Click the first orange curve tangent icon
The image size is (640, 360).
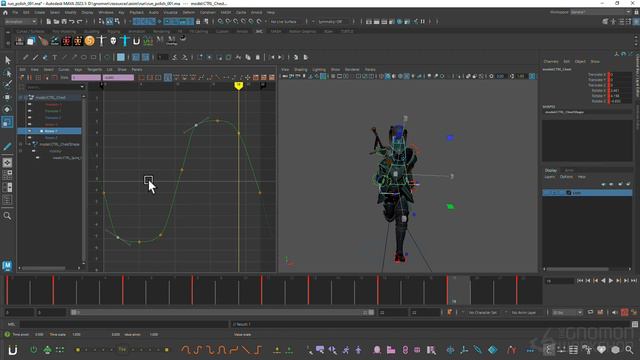pyautogui.click(x=186, y=350)
